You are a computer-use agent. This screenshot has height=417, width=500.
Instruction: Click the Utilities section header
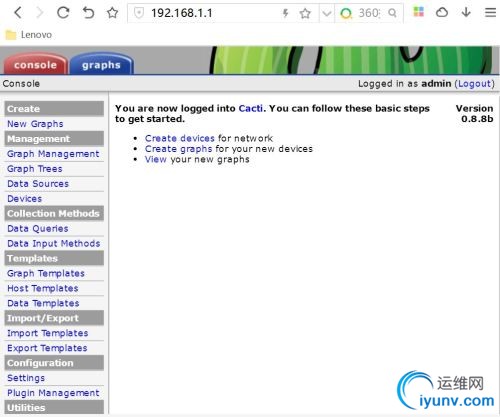[x=54, y=407]
